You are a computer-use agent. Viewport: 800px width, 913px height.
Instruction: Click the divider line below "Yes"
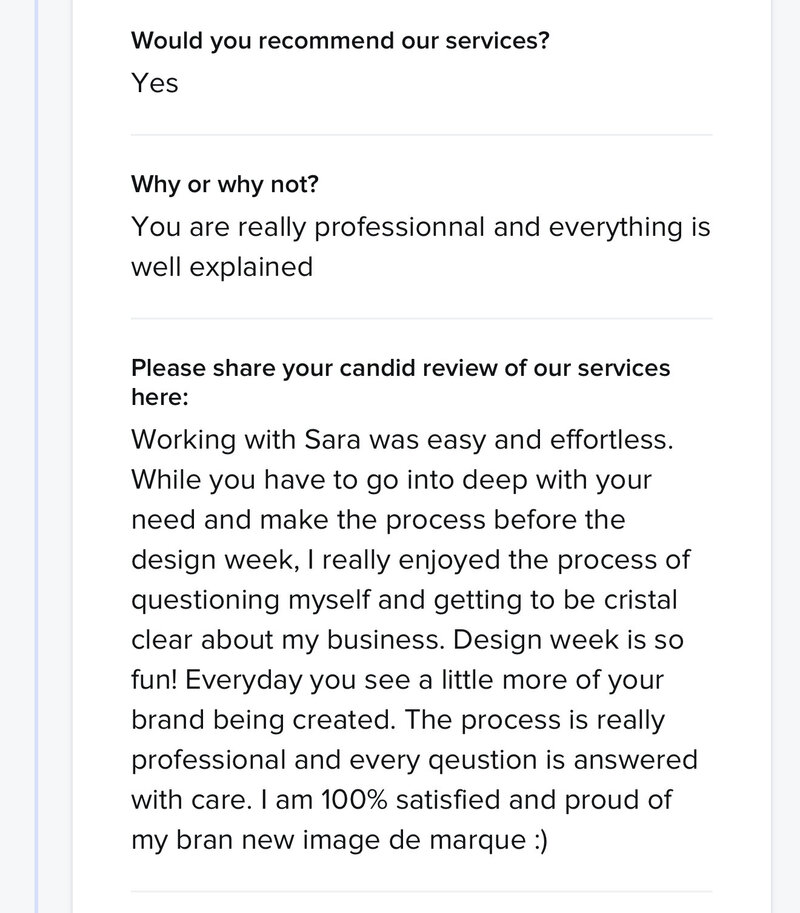coord(422,135)
